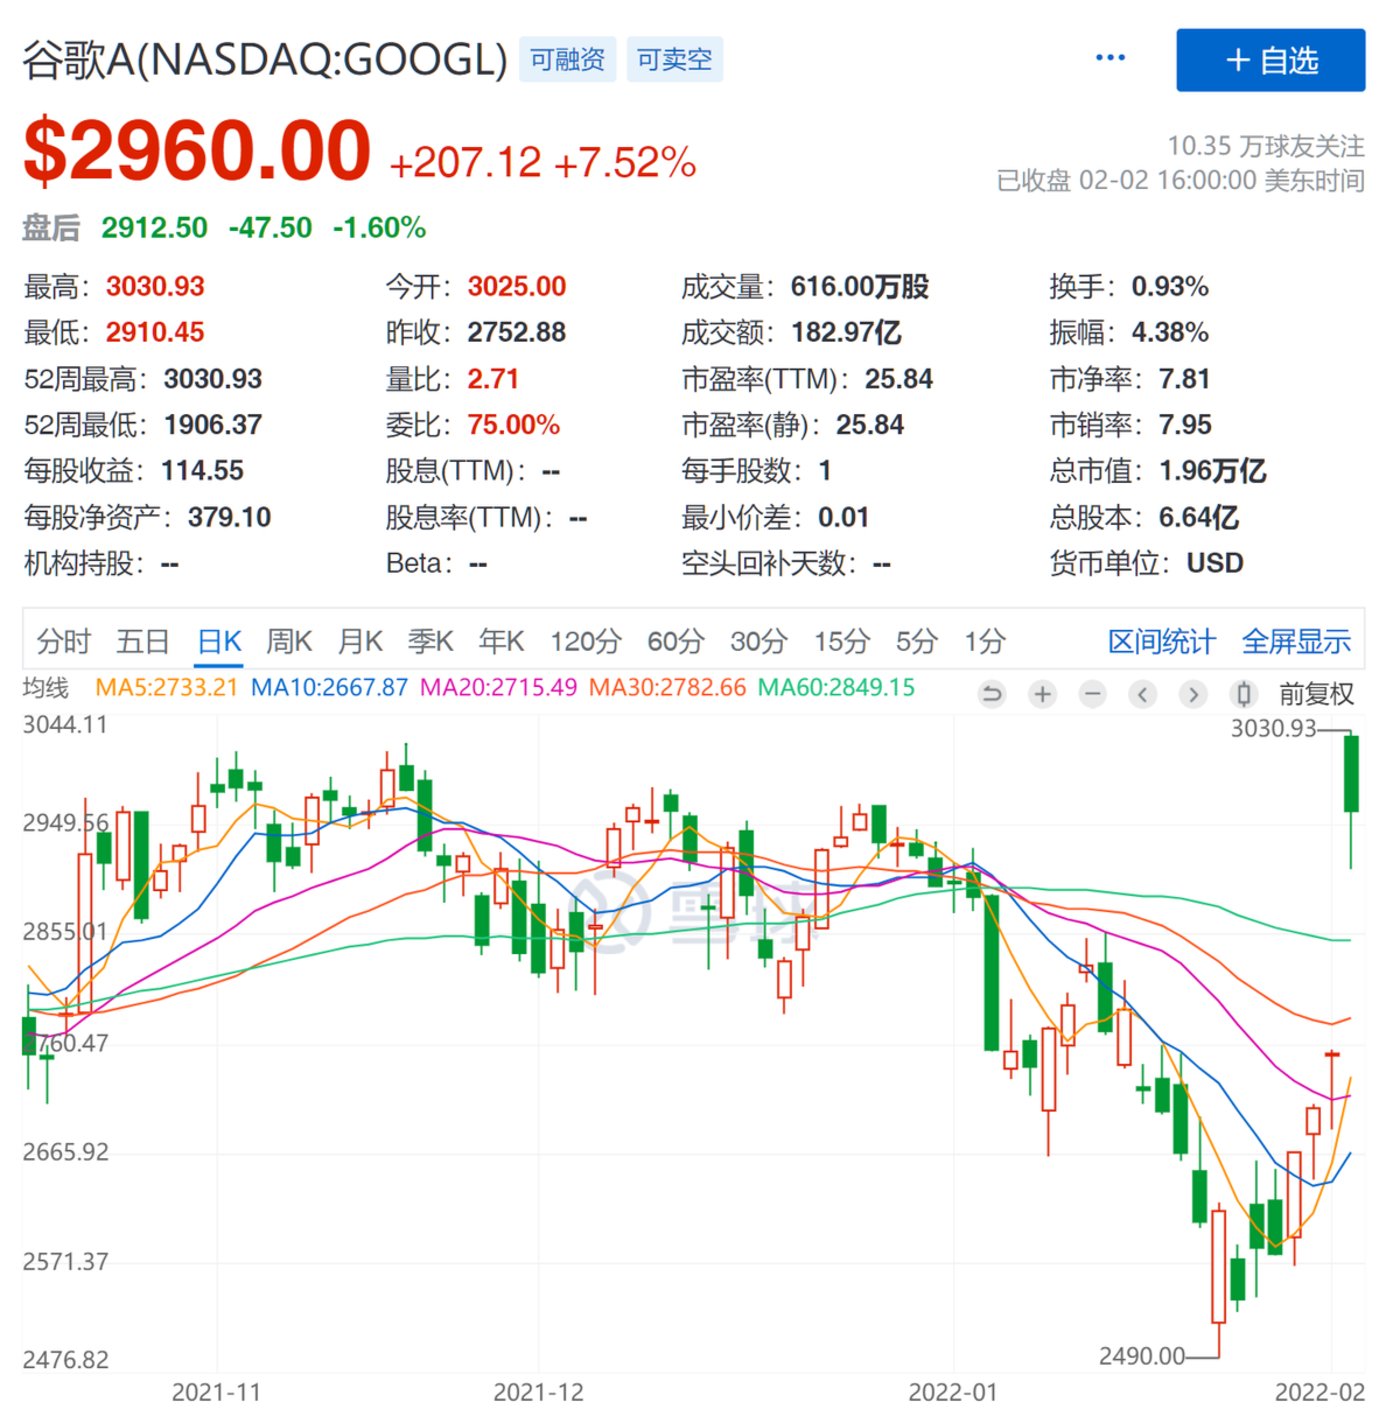Open the 区间统计 link
The image size is (1400, 1416).
pos(1161,641)
